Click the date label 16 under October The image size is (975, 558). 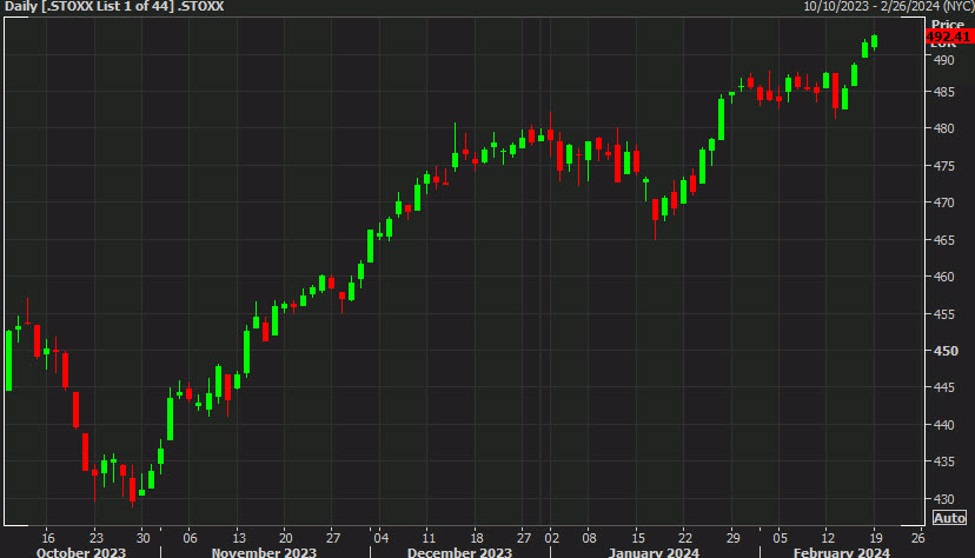pyautogui.click(x=48, y=538)
